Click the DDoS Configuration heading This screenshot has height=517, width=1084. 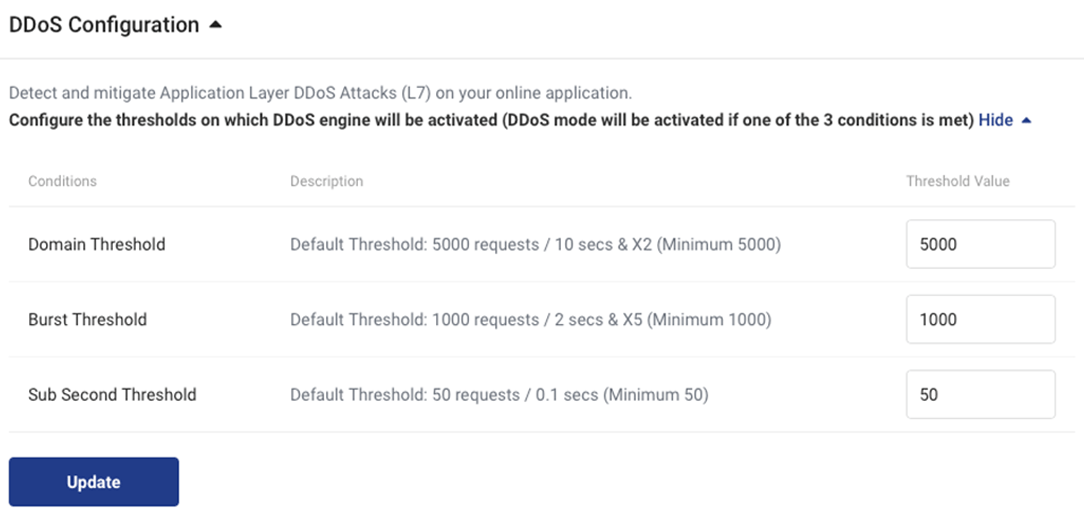(x=104, y=25)
